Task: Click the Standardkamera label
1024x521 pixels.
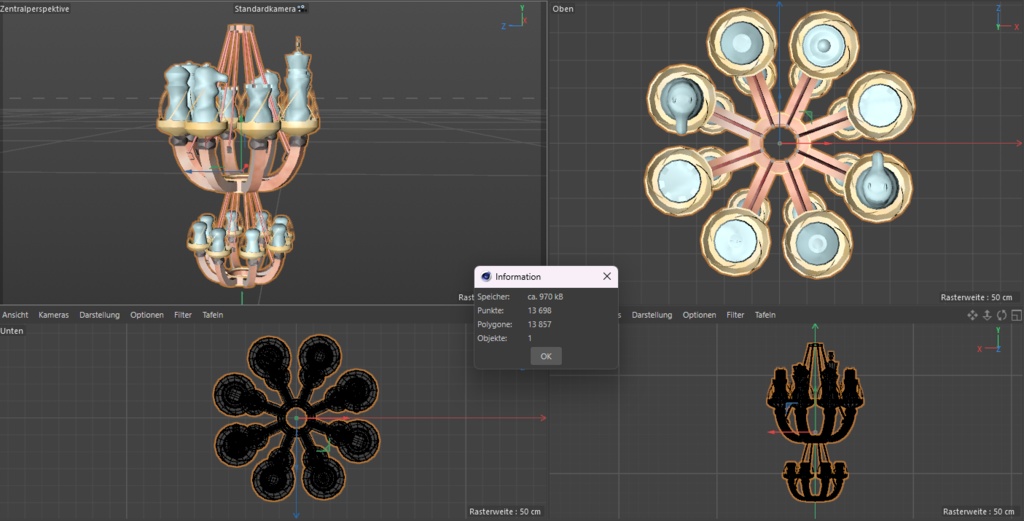Action: pyautogui.click(x=265, y=8)
